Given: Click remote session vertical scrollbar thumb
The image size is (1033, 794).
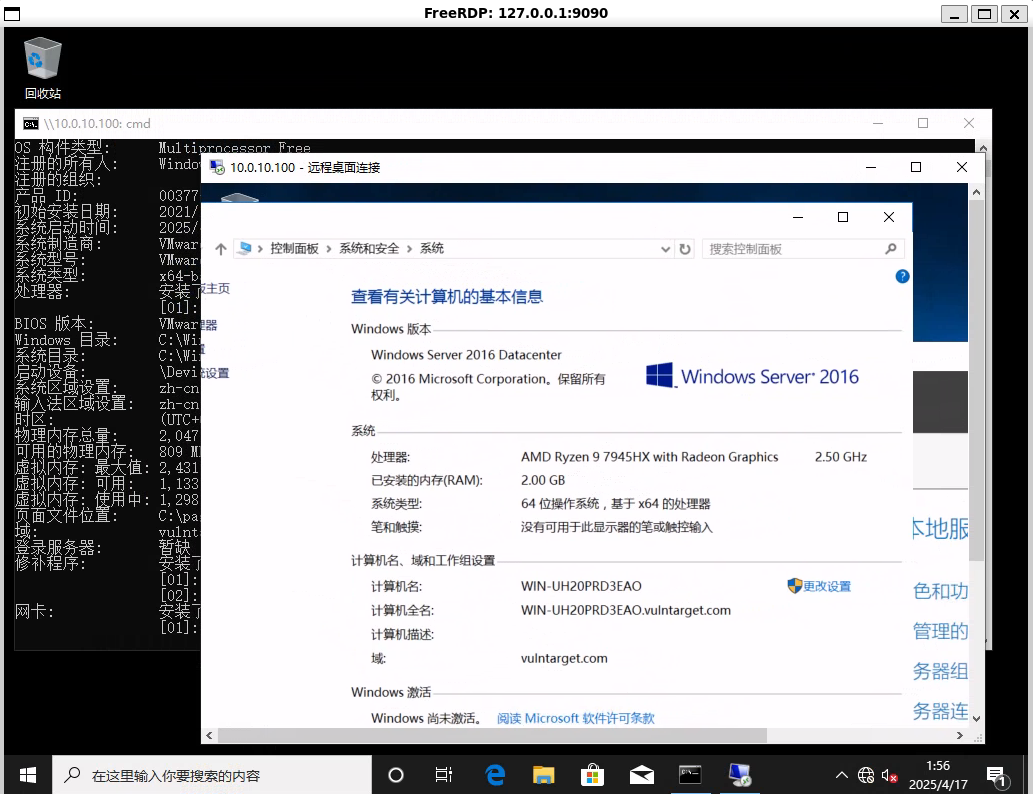Looking at the screenshot, I should pyautogui.click(x=976, y=380).
